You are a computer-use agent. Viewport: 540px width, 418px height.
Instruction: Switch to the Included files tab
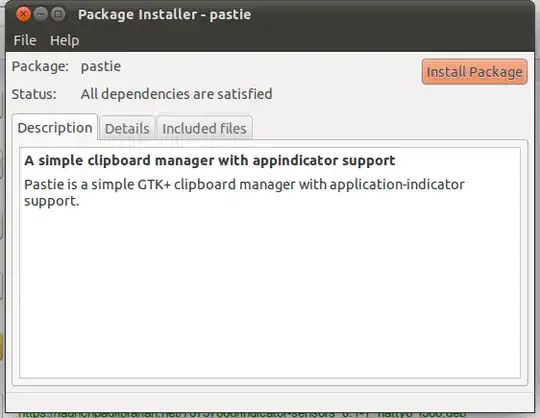pos(204,128)
